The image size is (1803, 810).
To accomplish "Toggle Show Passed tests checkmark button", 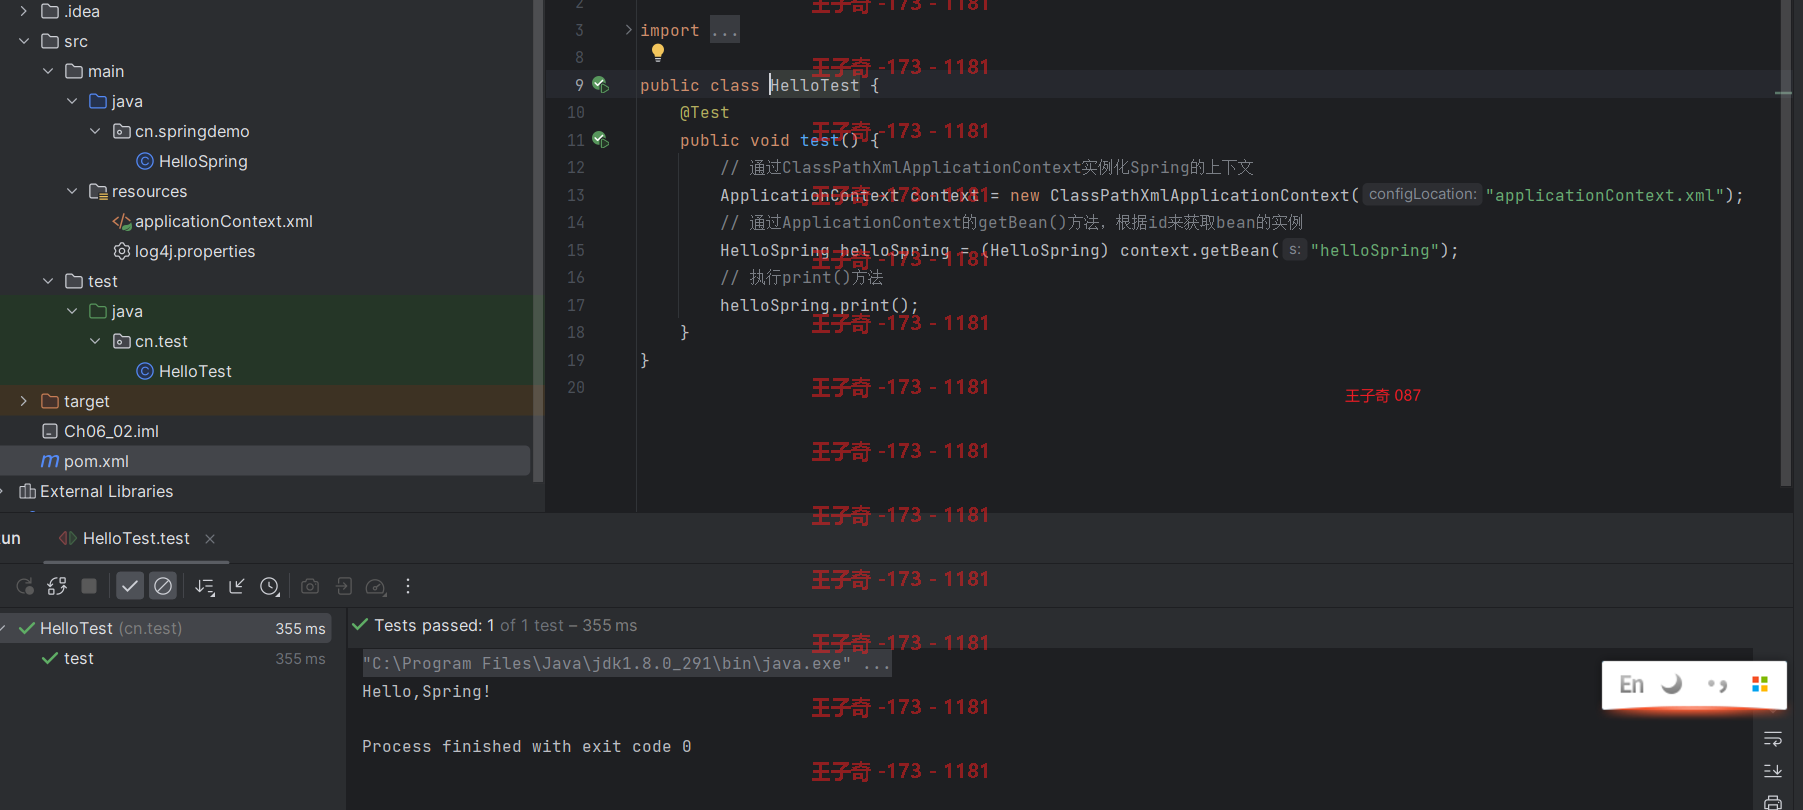I will click(x=130, y=587).
